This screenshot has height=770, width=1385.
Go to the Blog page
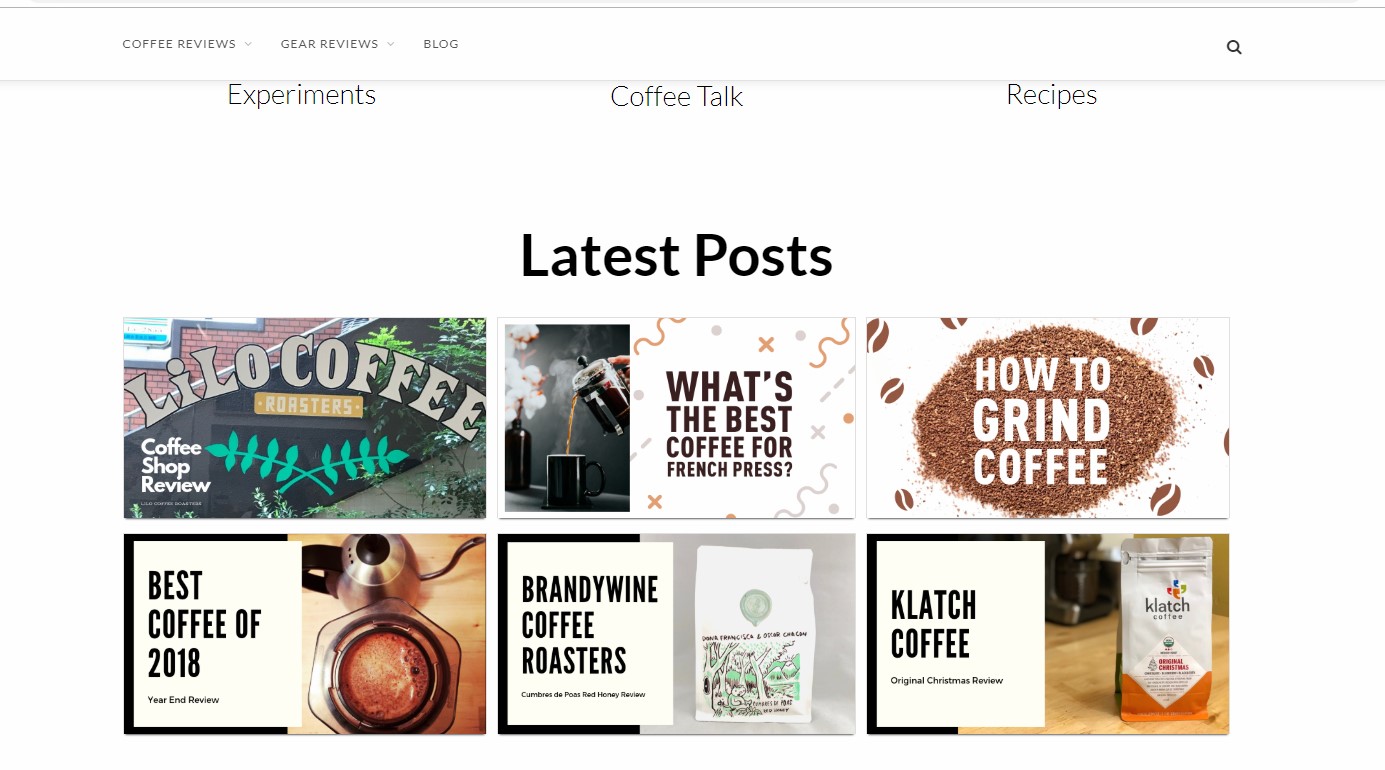click(441, 44)
